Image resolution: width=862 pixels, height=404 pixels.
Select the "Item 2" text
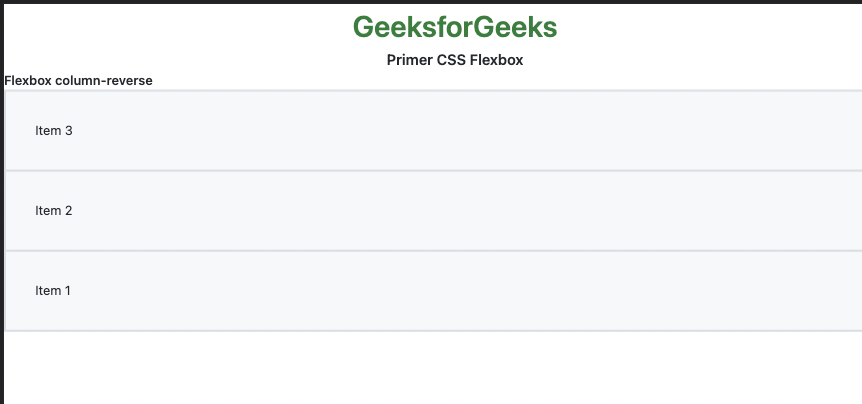54,211
